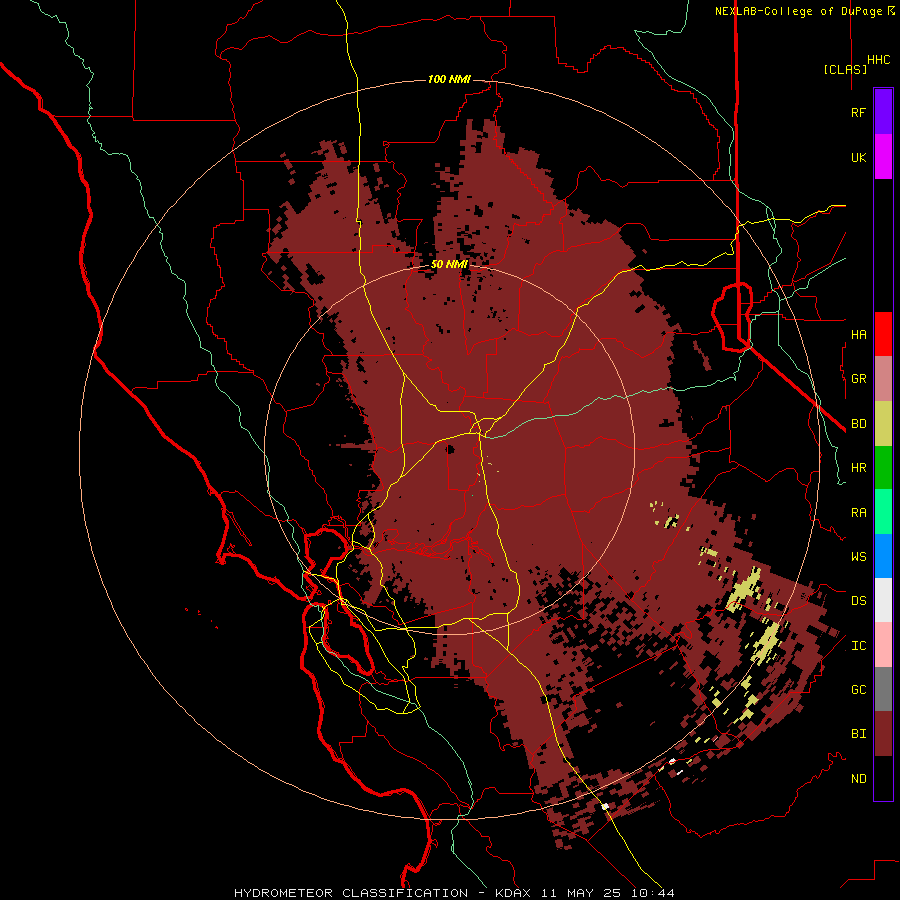Click the 'HA' legend label
This screenshot has width=900, height=900.
pos(858,334)
